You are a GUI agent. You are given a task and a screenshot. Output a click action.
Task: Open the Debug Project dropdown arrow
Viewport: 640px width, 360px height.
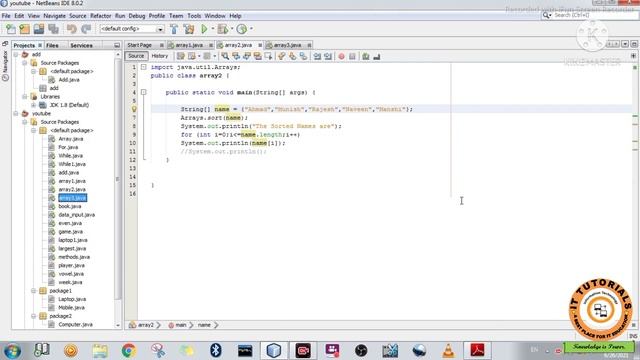tap(232, 29)
